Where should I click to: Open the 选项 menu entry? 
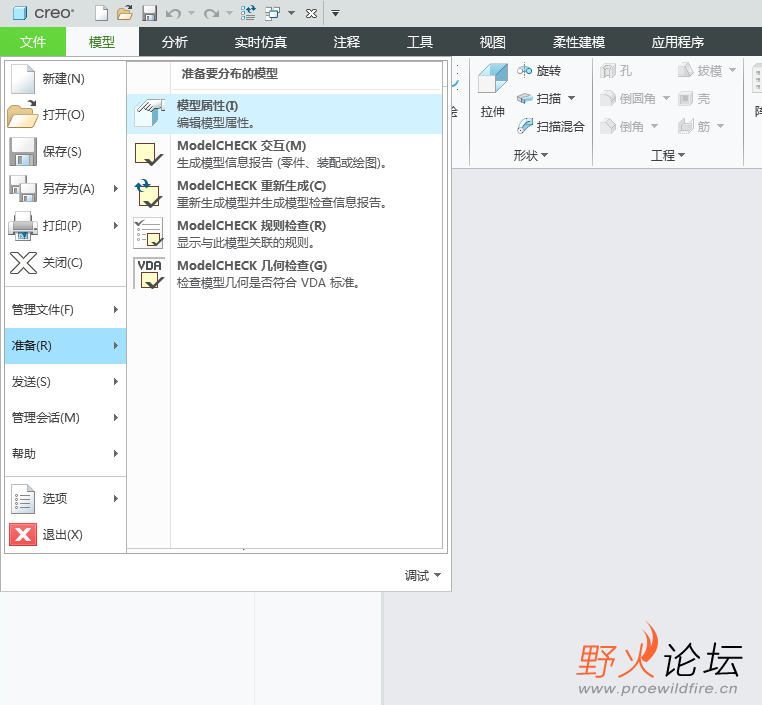[x=66, y=498]
